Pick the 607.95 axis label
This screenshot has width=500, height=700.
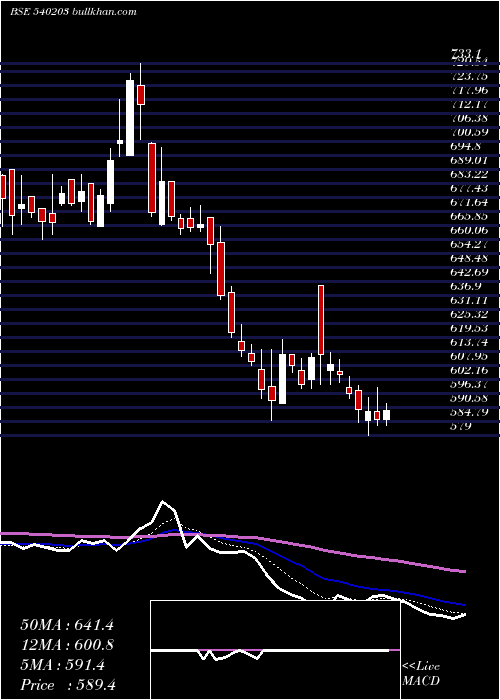point(469,356)
